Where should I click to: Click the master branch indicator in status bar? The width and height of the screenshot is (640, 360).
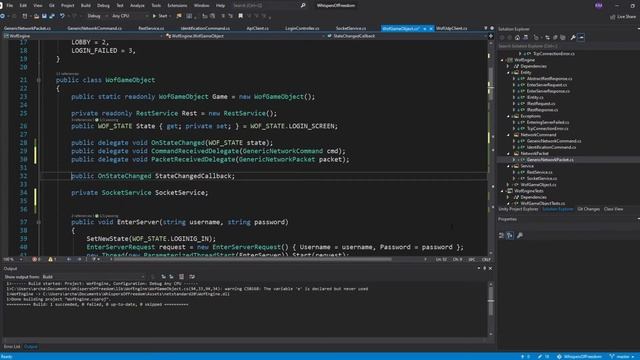click(623, 357)
